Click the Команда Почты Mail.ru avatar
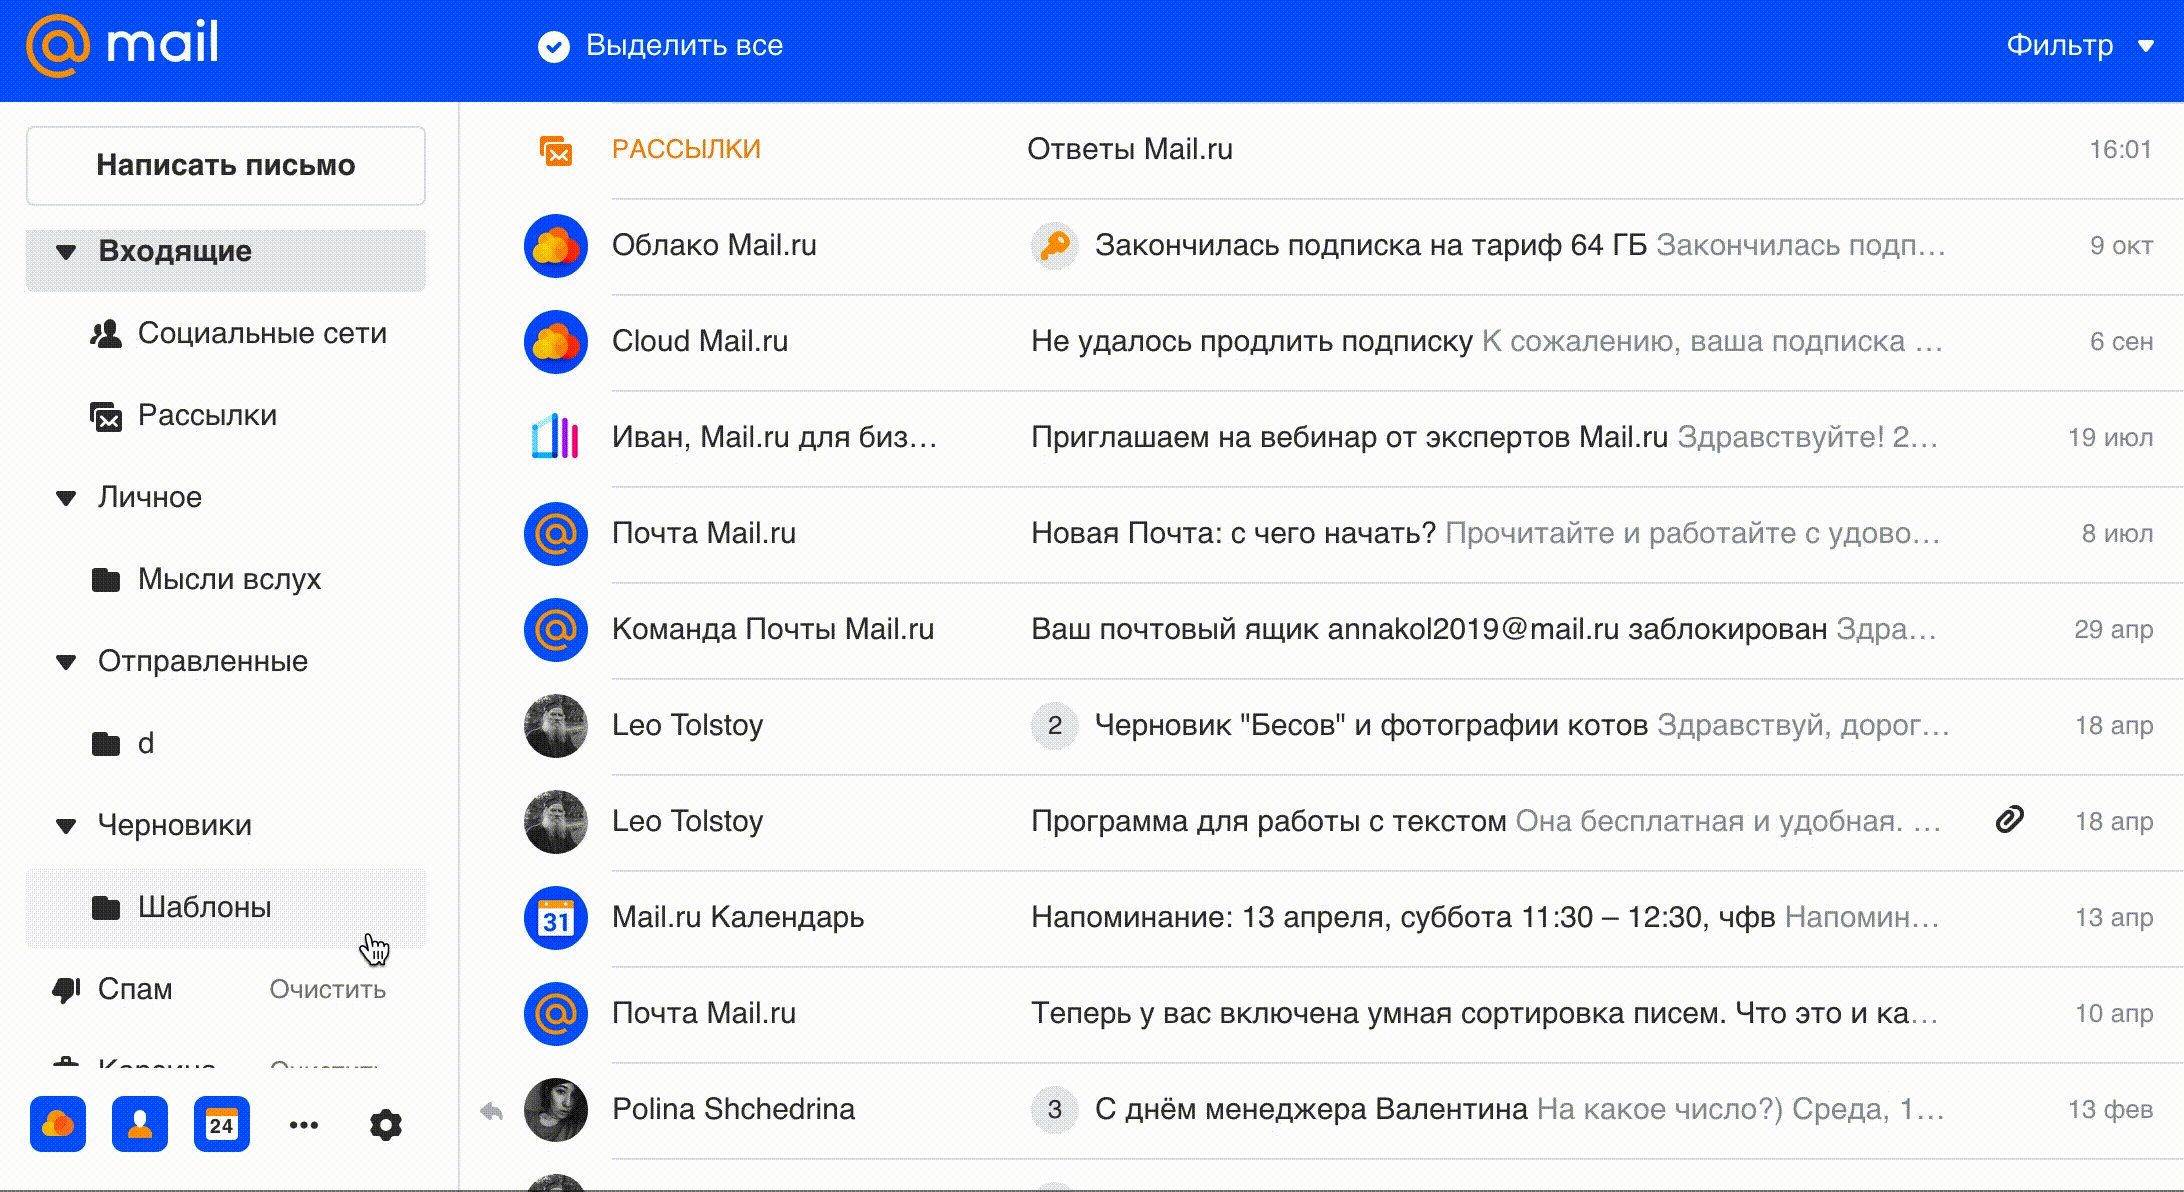2184x1192 pixels. [556, 629]
